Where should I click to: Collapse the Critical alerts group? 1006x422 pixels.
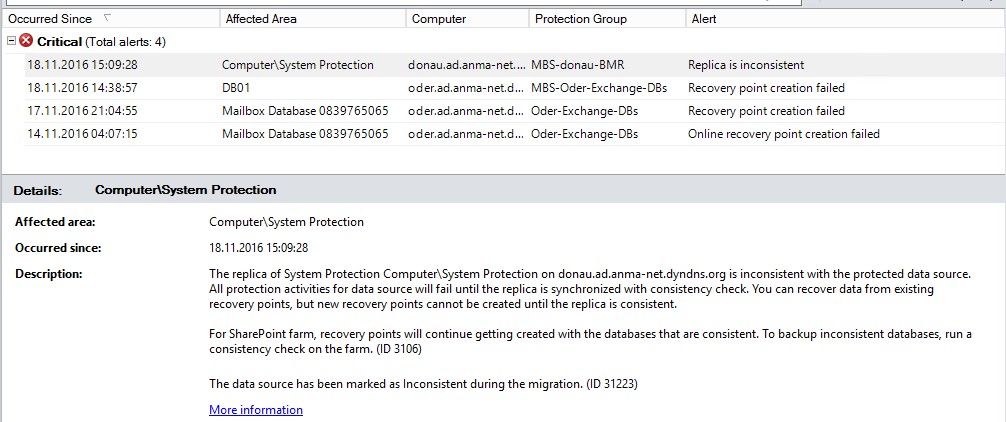(x=11, y=41)
